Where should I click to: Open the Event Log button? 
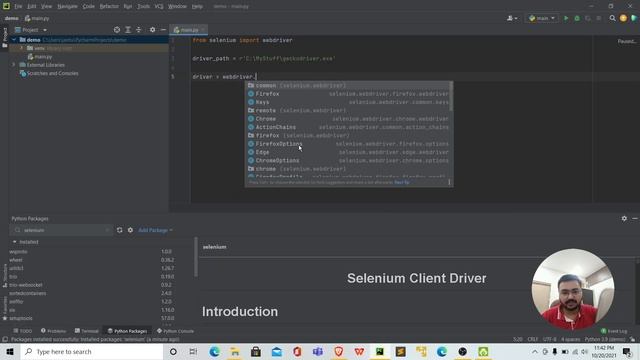point(614,331)
